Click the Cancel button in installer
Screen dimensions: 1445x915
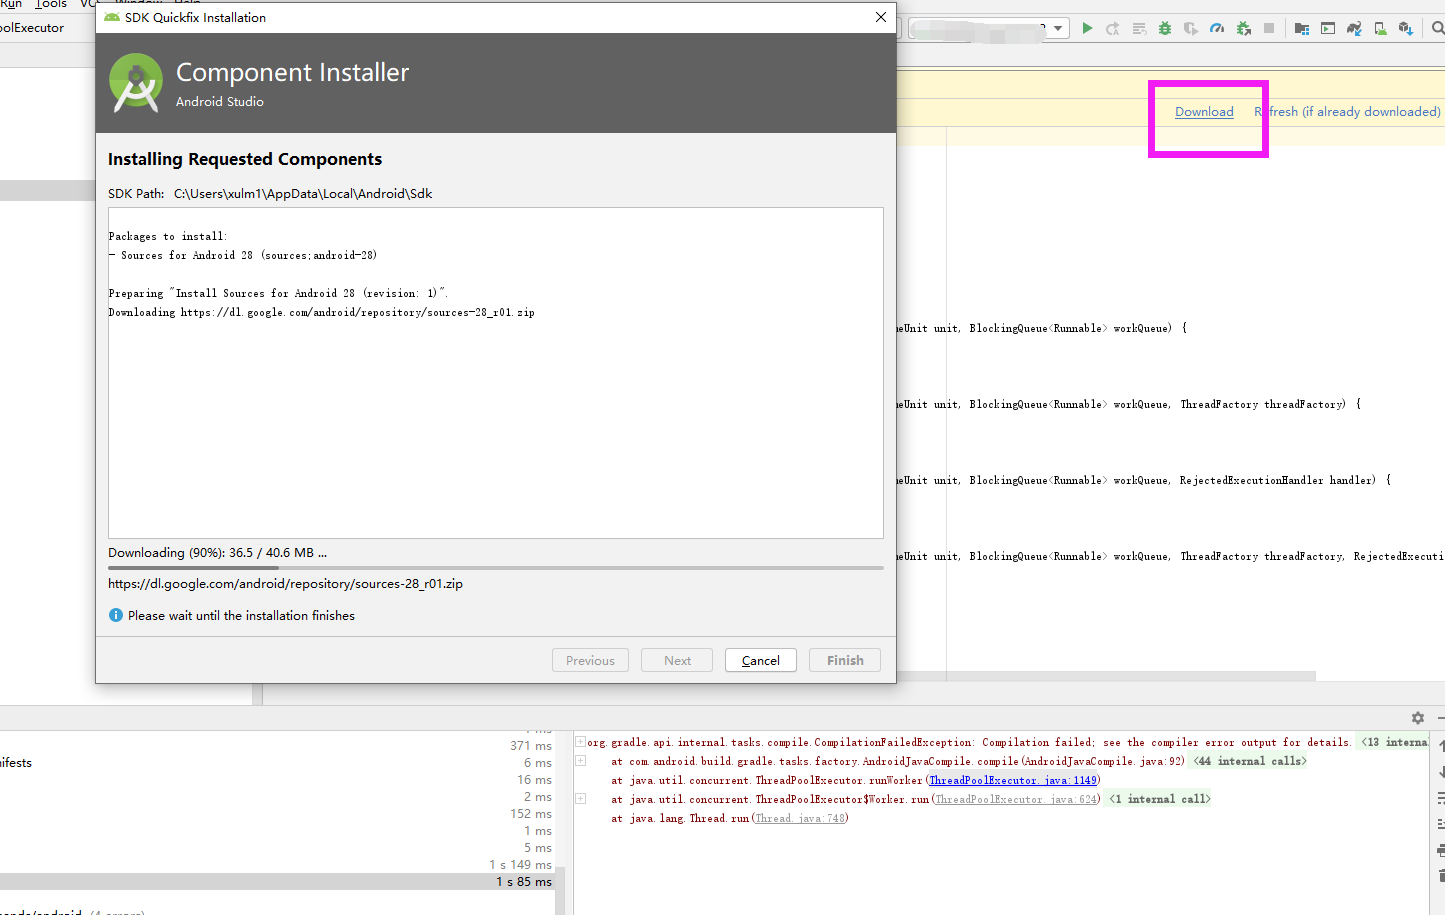click(761, 660)
